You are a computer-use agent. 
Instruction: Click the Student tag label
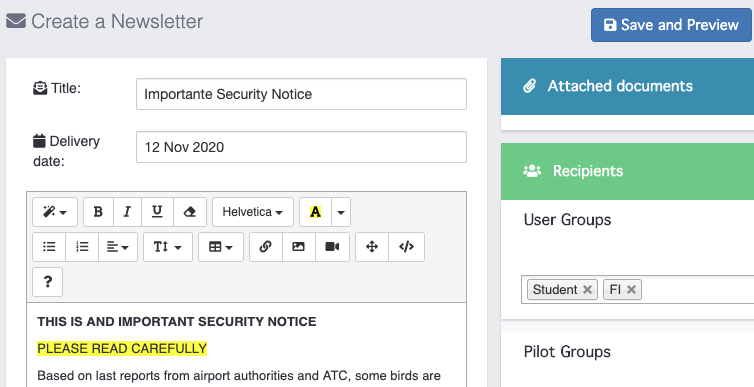555,289
